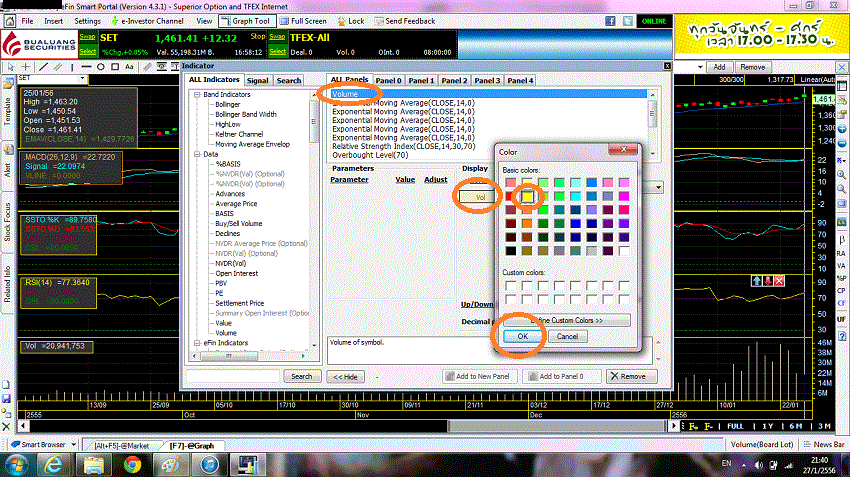Select Relative Strength Index(CLOSE,14,30,70) entry

[x=403, y=146]
